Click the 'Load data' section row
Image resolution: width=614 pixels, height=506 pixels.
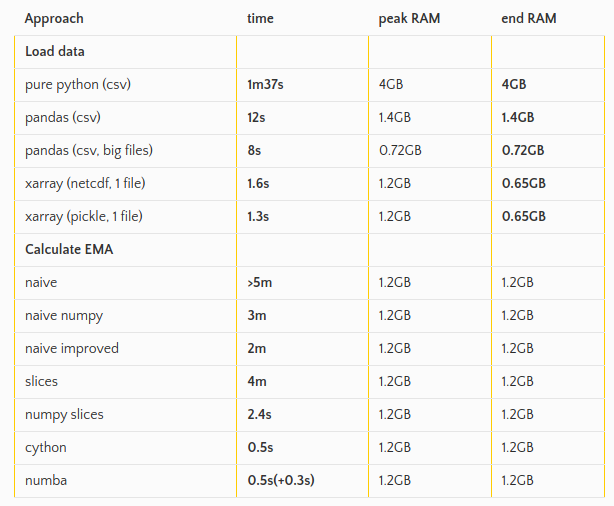coord(54,52)
